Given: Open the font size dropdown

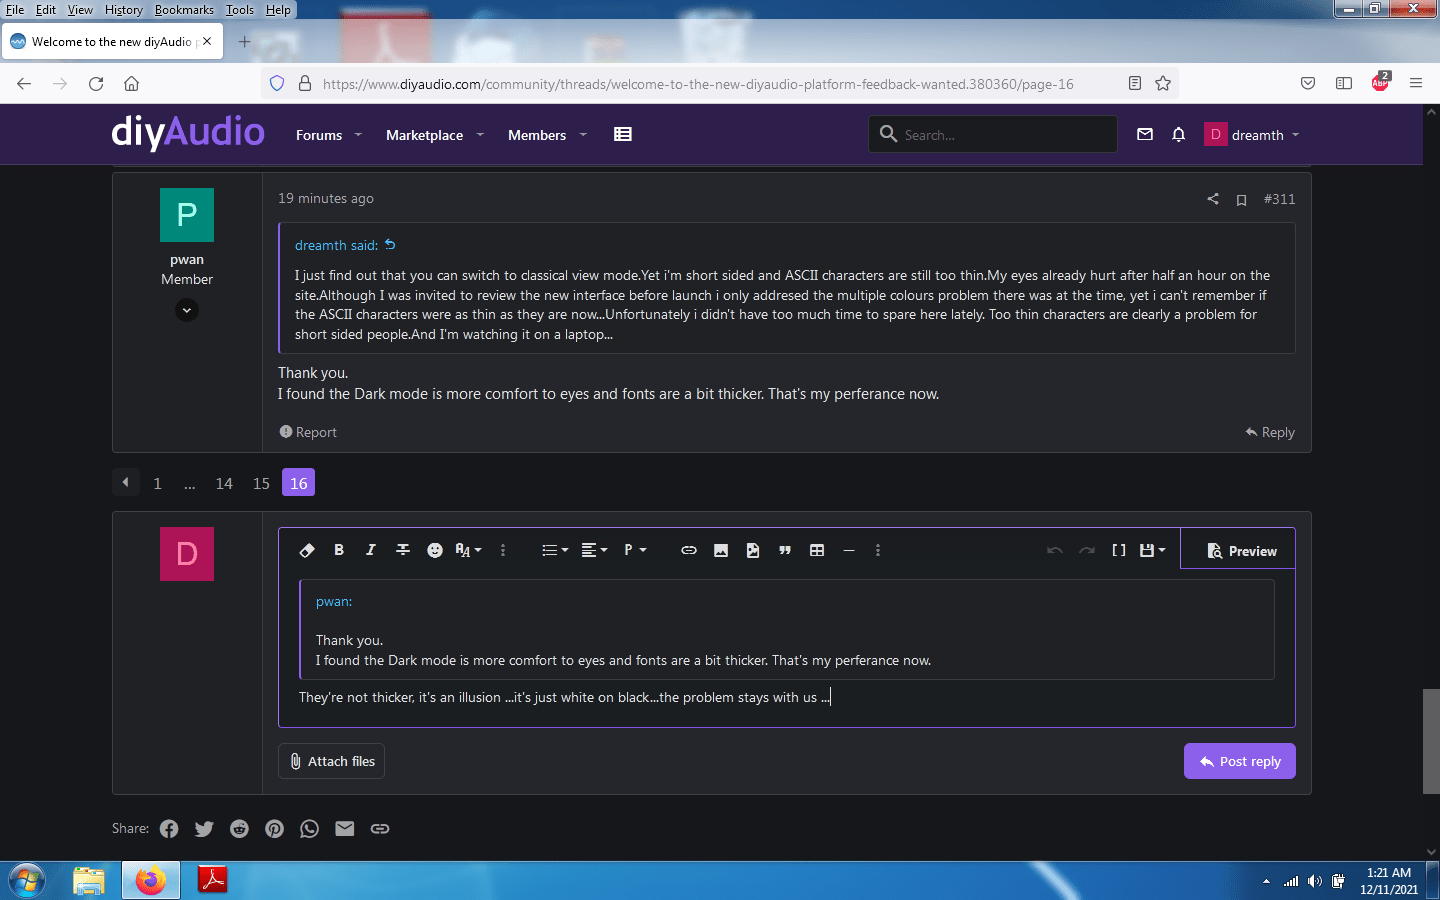Looking at the screenshot, I should click(x=468, y=550).
